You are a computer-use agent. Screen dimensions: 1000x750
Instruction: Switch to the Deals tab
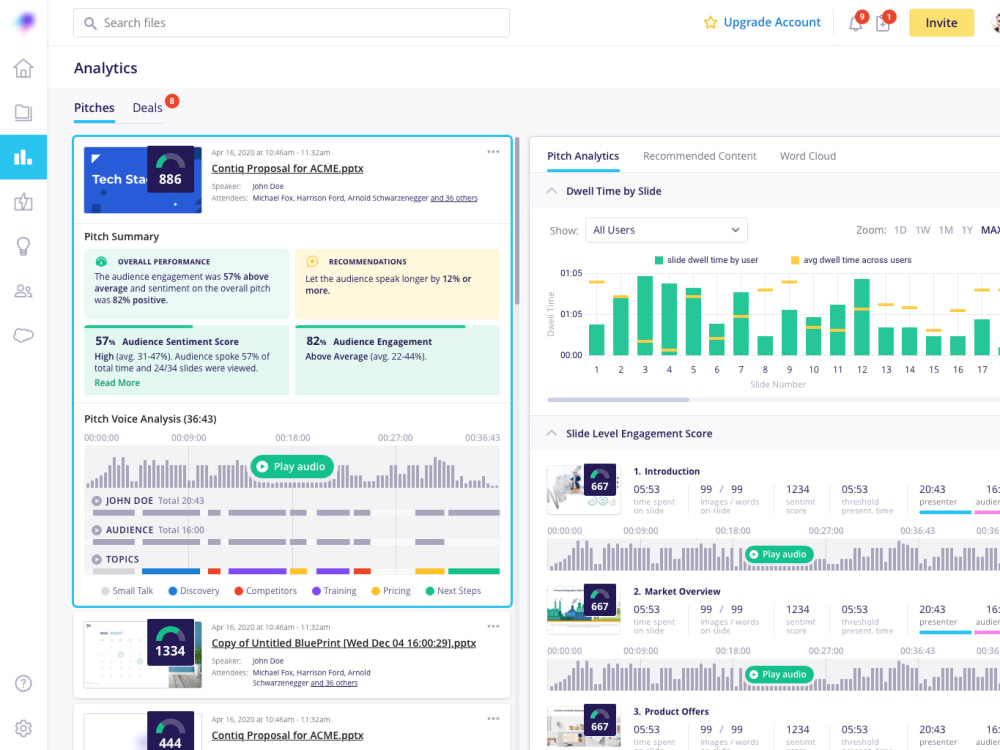click(147, 108)
